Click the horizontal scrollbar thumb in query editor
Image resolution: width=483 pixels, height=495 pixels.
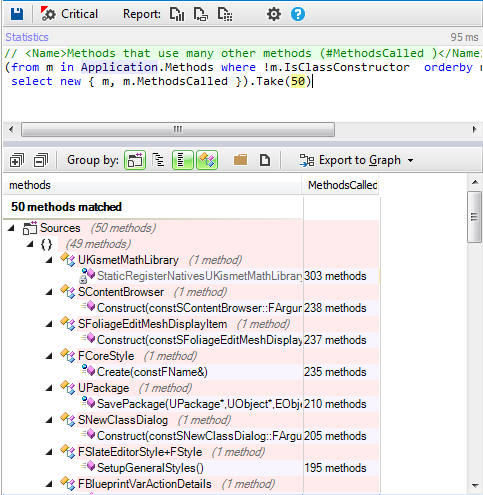coord(178,129)
